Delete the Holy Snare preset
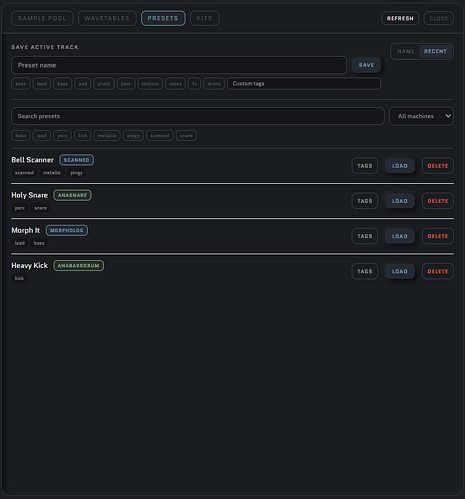 point(438,201)
